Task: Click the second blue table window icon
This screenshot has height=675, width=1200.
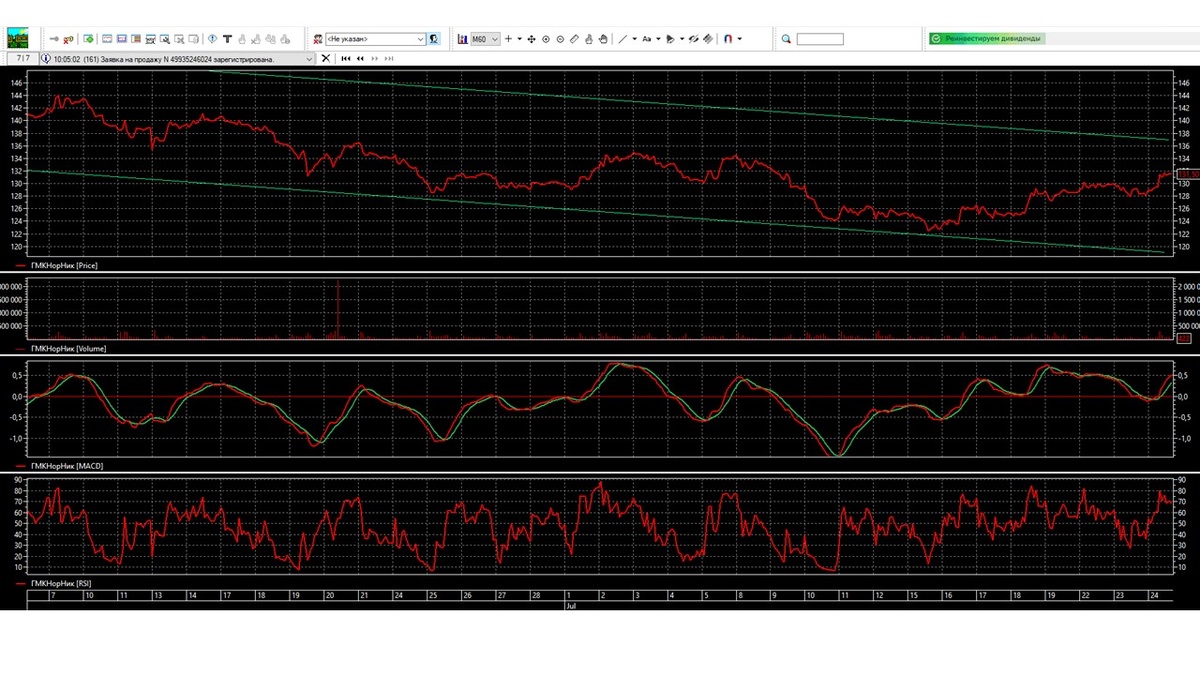Action: point(122,39)
